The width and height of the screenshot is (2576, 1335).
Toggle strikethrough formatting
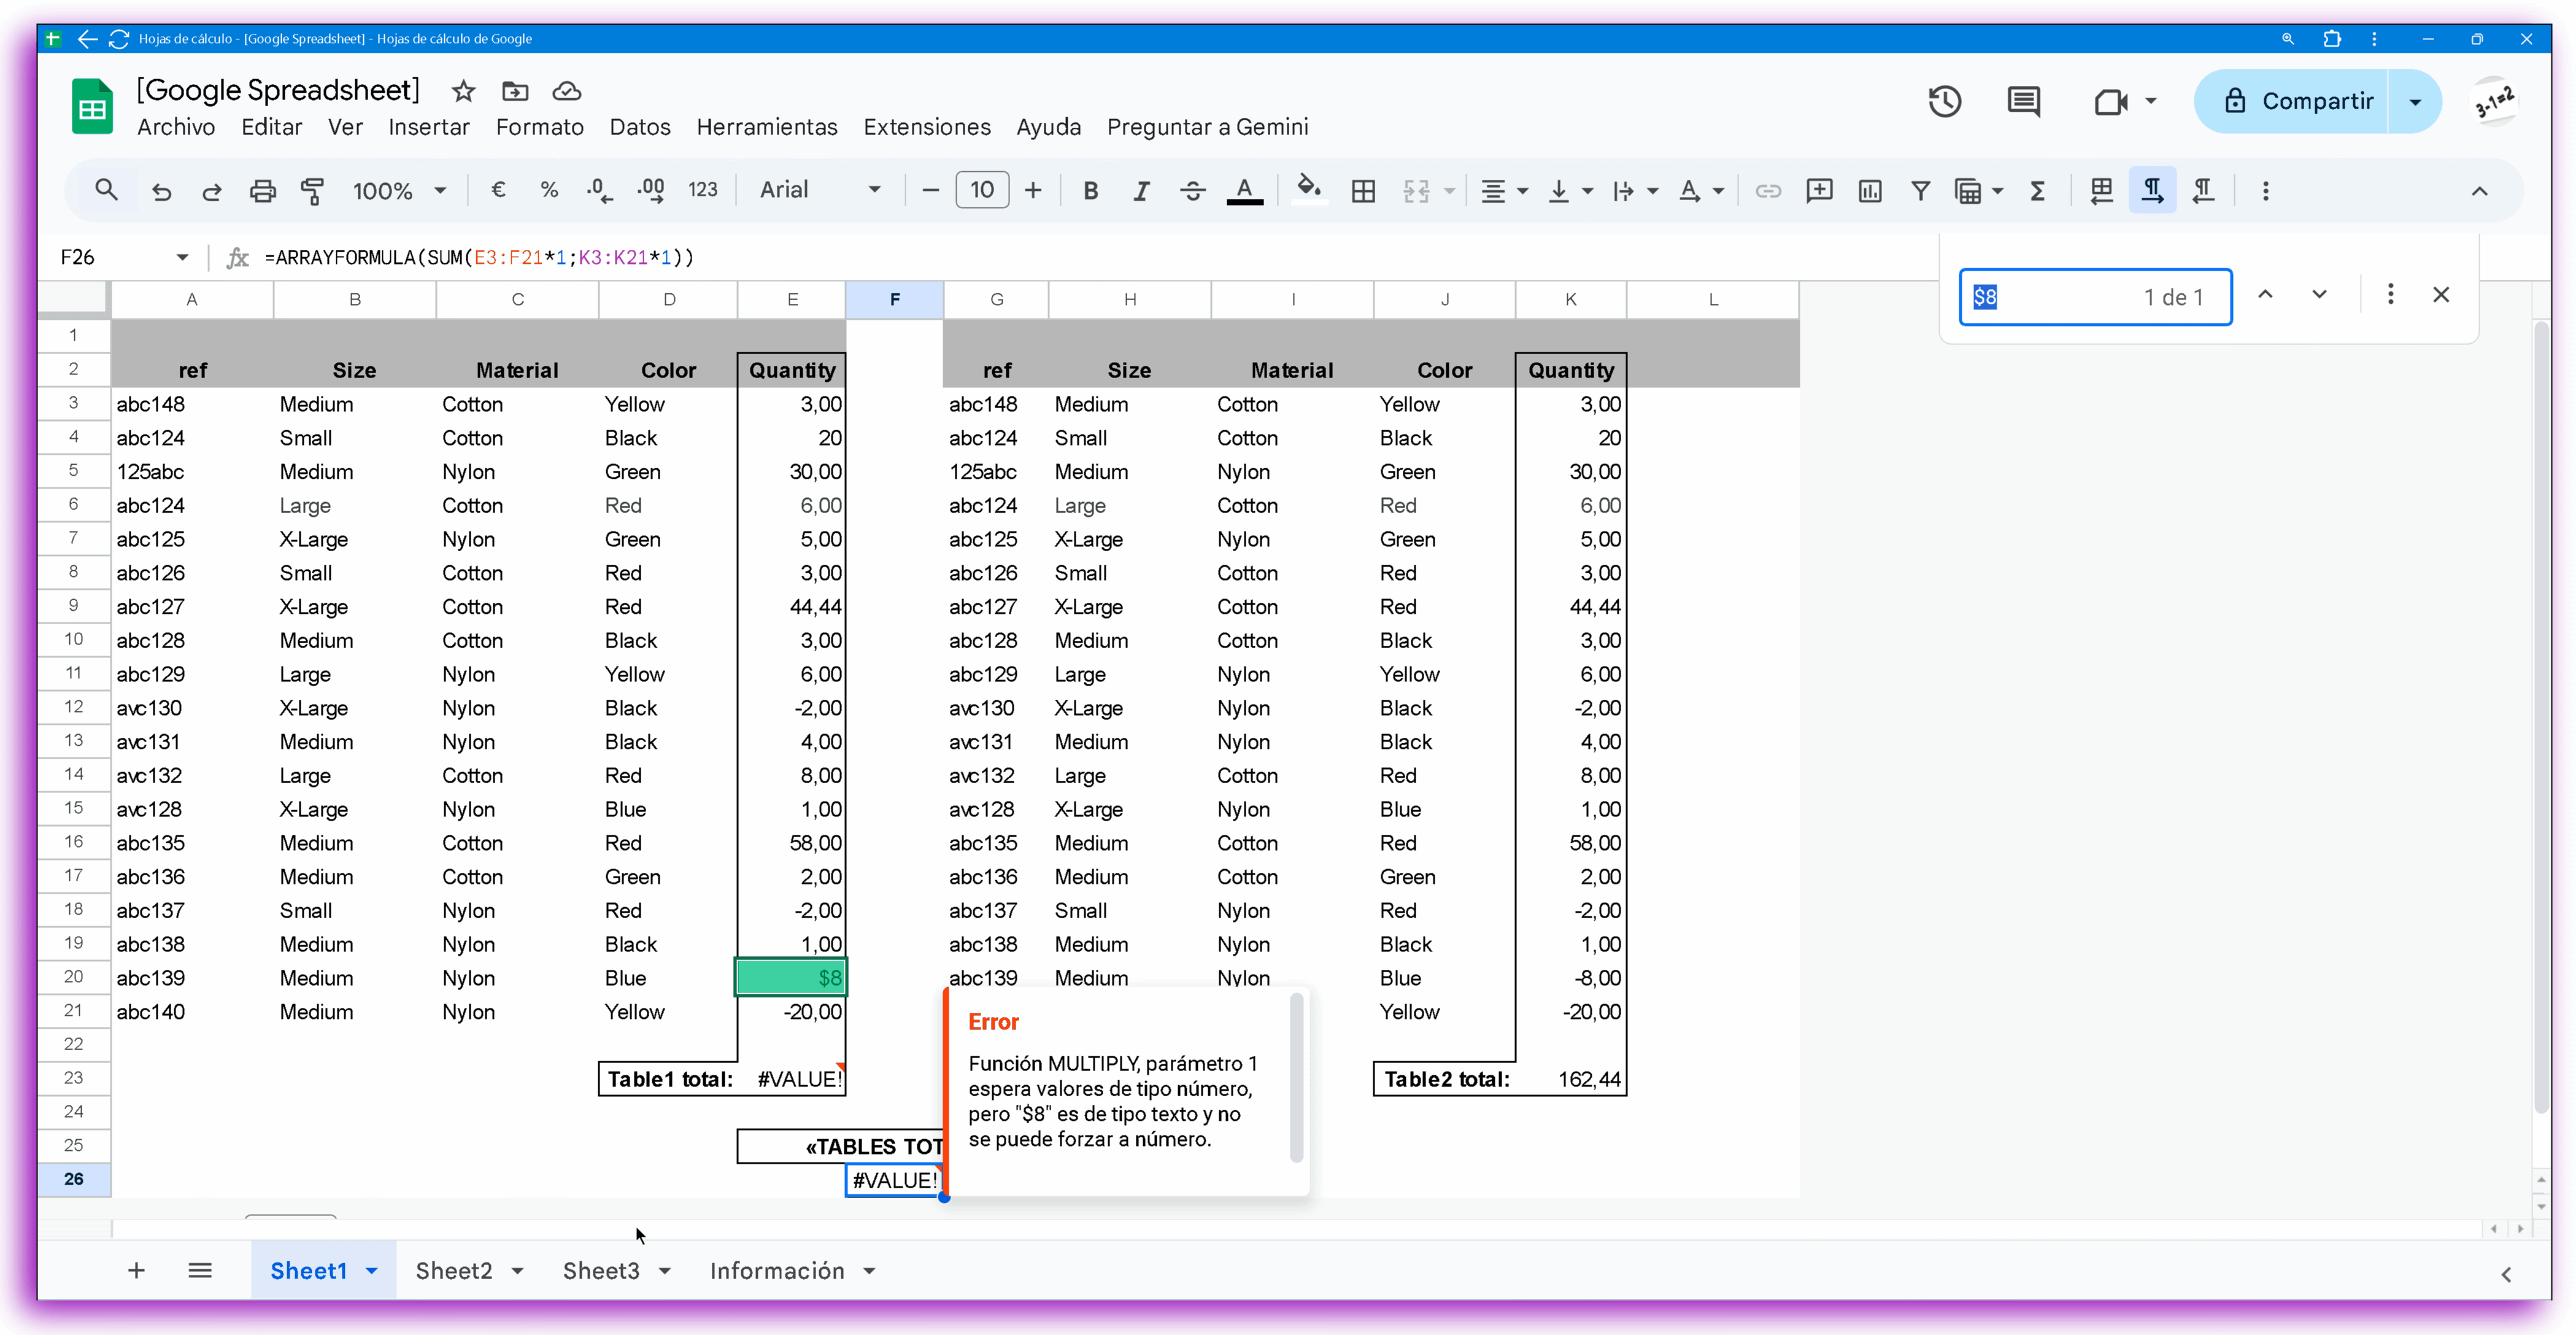(x=1192, y=190)
